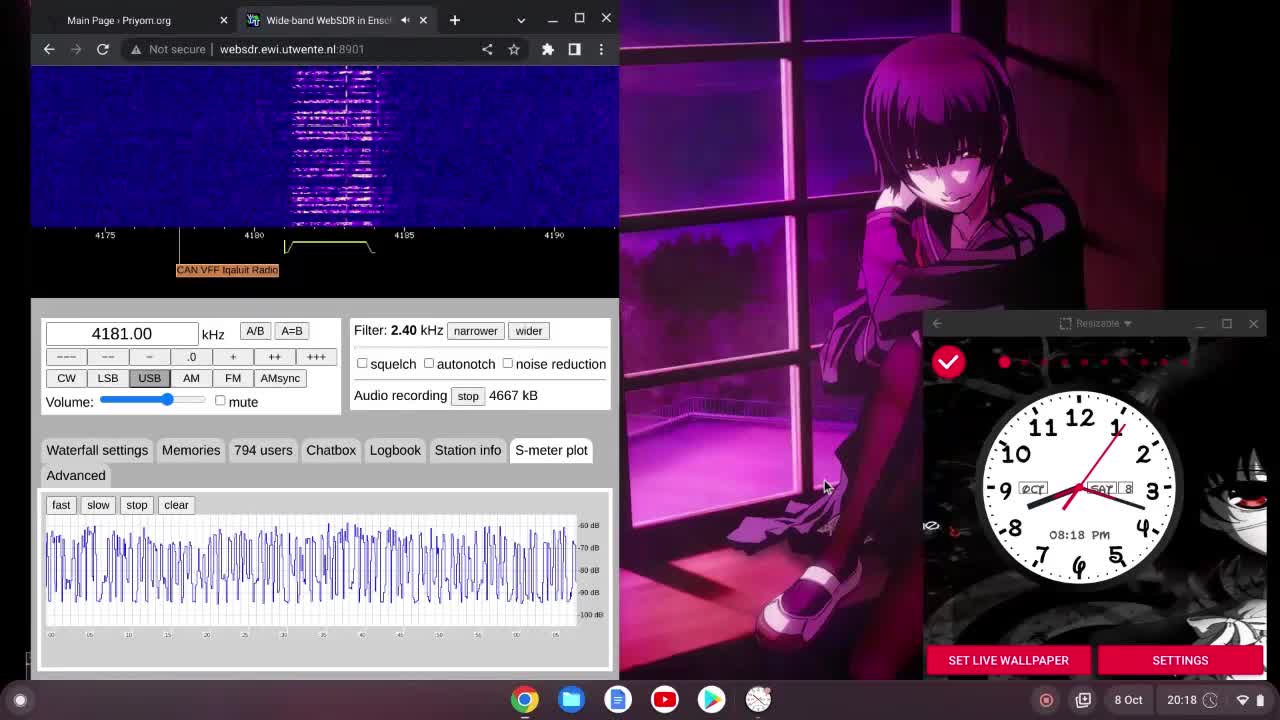
Task: Open the clock app on the shelf
Action: click(758, 700)
